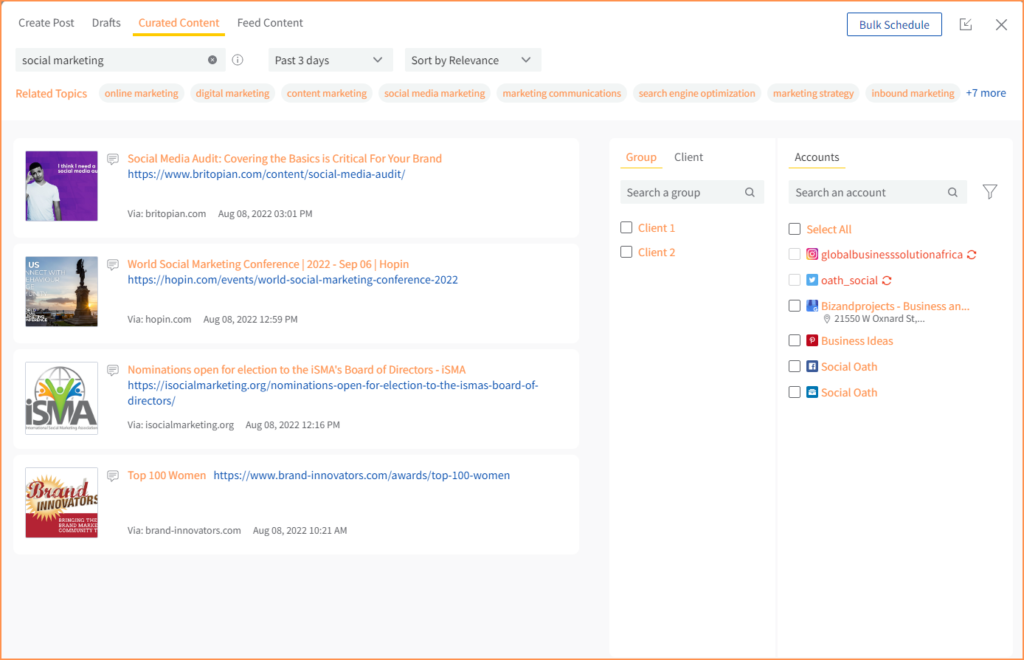This screenshot has height=660, width=1024.
Task: Open the isocialmarketing.org nominations URL
Action: pyautogui.click(x=332, y=393)
